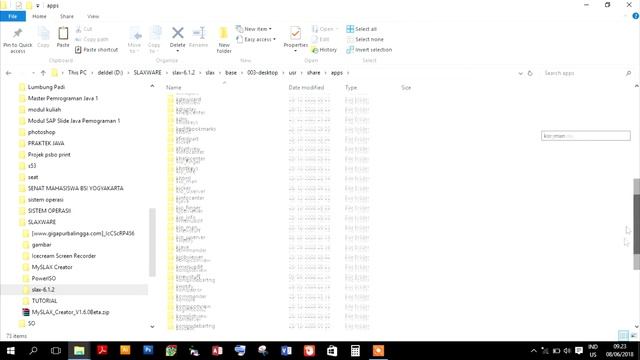Click Pin to Quick access icon

[17, 40]
